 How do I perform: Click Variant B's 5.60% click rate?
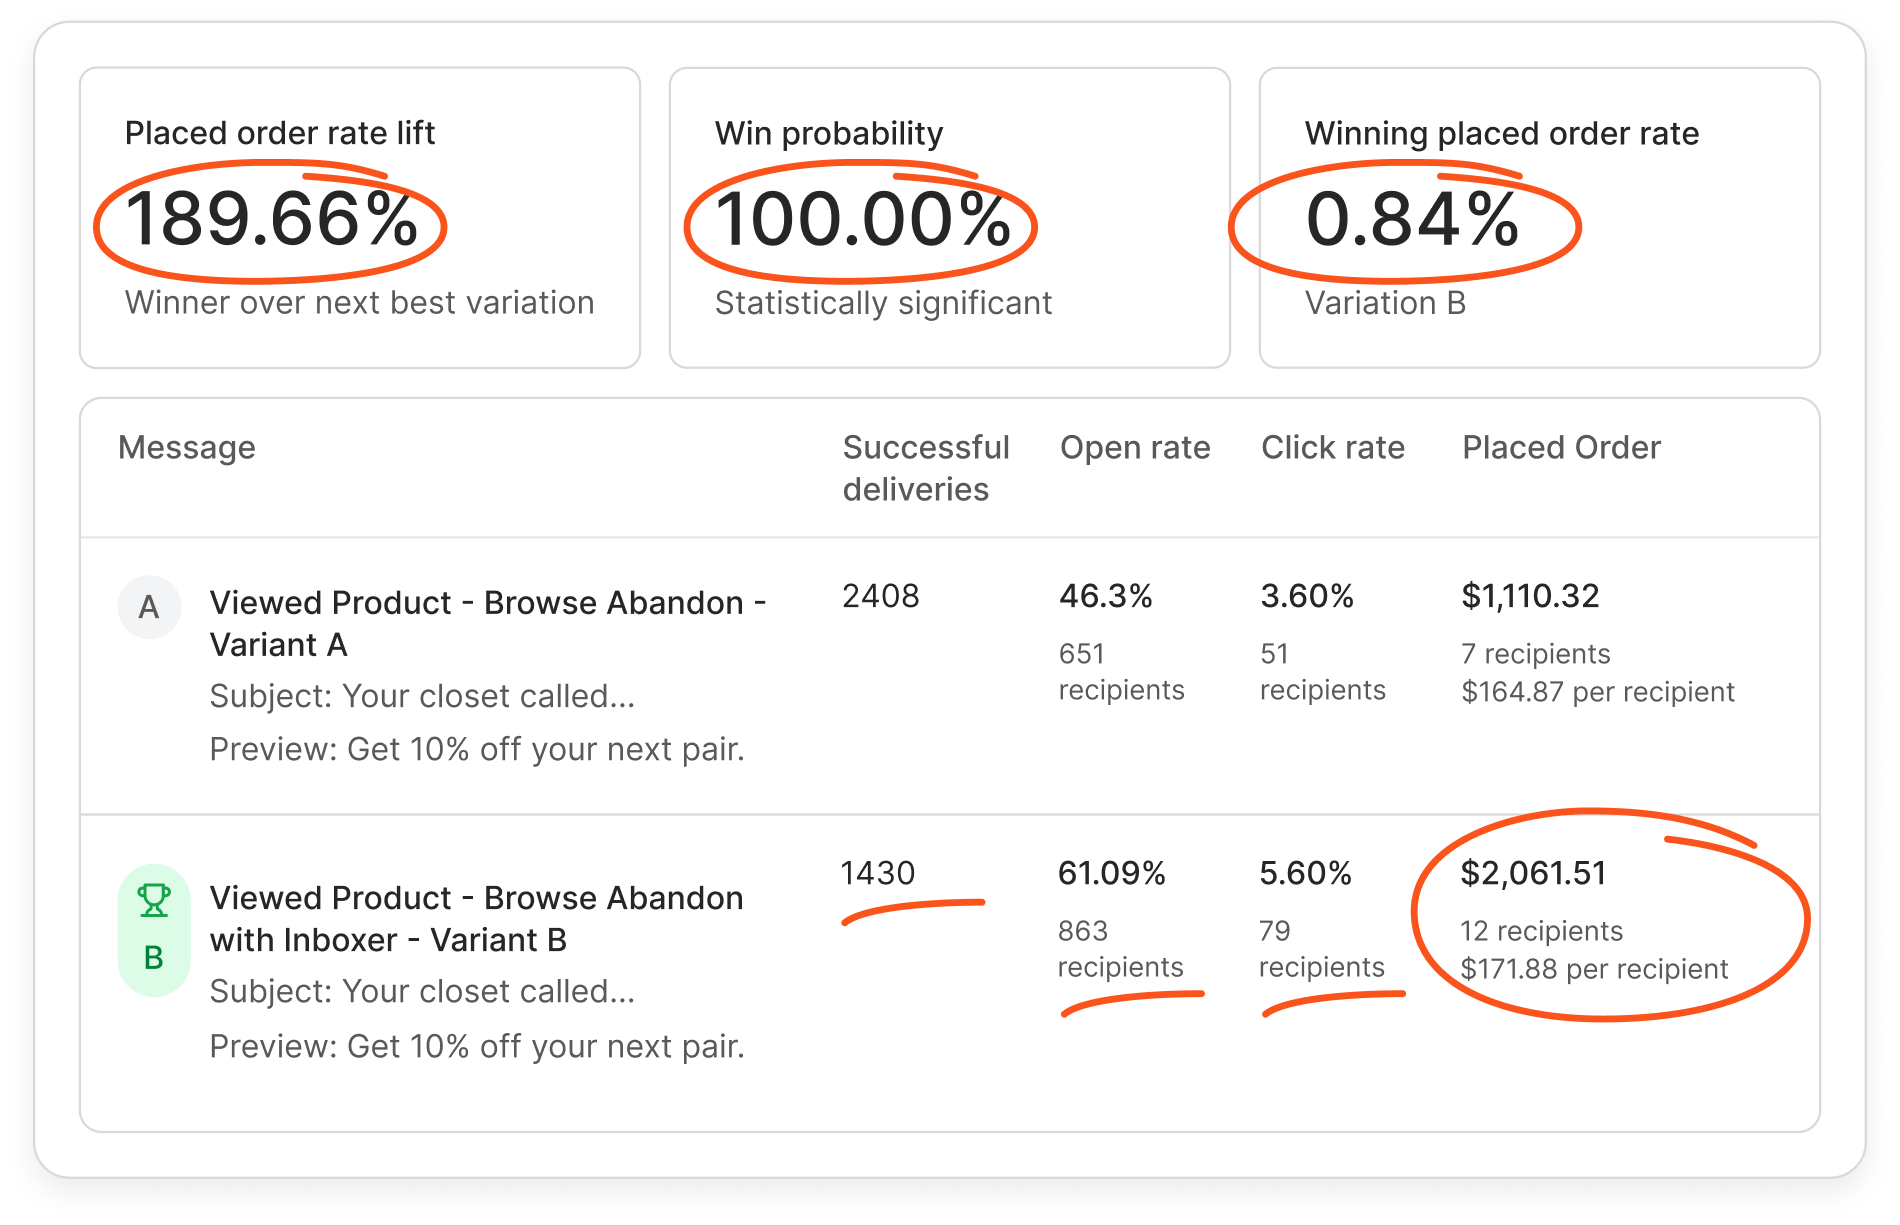(x=1305, y=873)
